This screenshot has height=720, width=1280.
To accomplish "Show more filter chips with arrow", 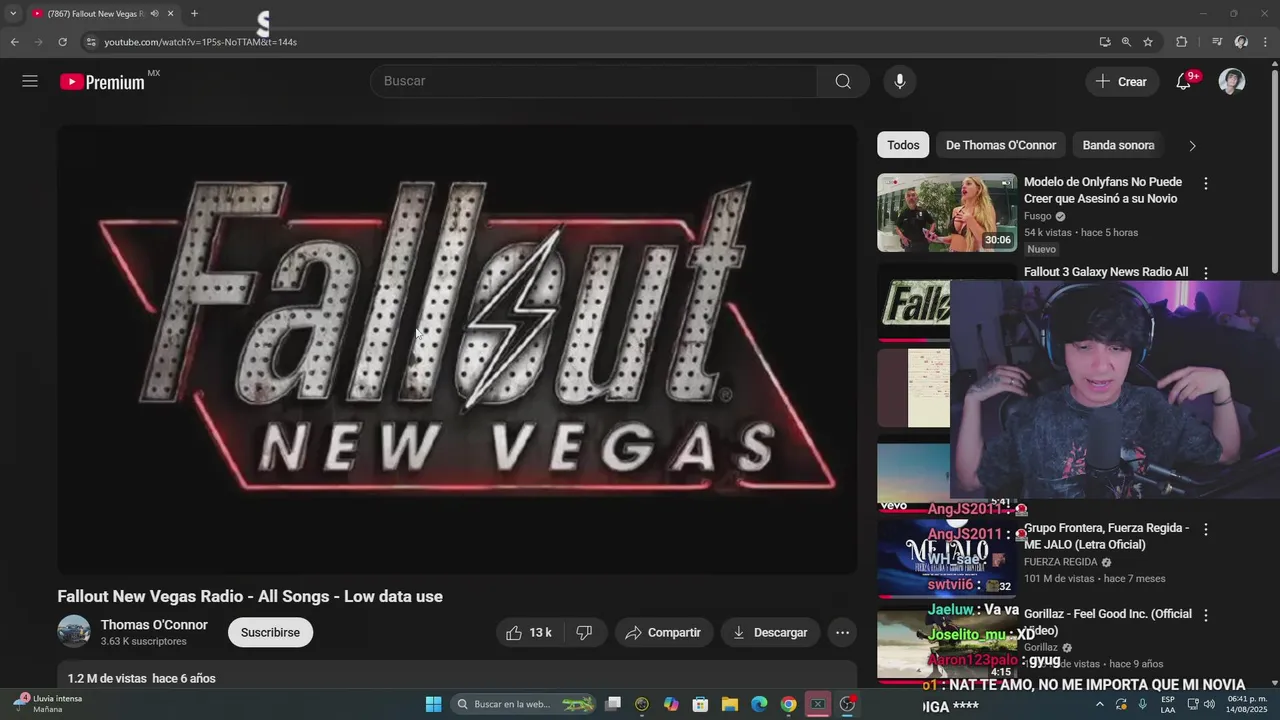I will tap(1192, 145).
